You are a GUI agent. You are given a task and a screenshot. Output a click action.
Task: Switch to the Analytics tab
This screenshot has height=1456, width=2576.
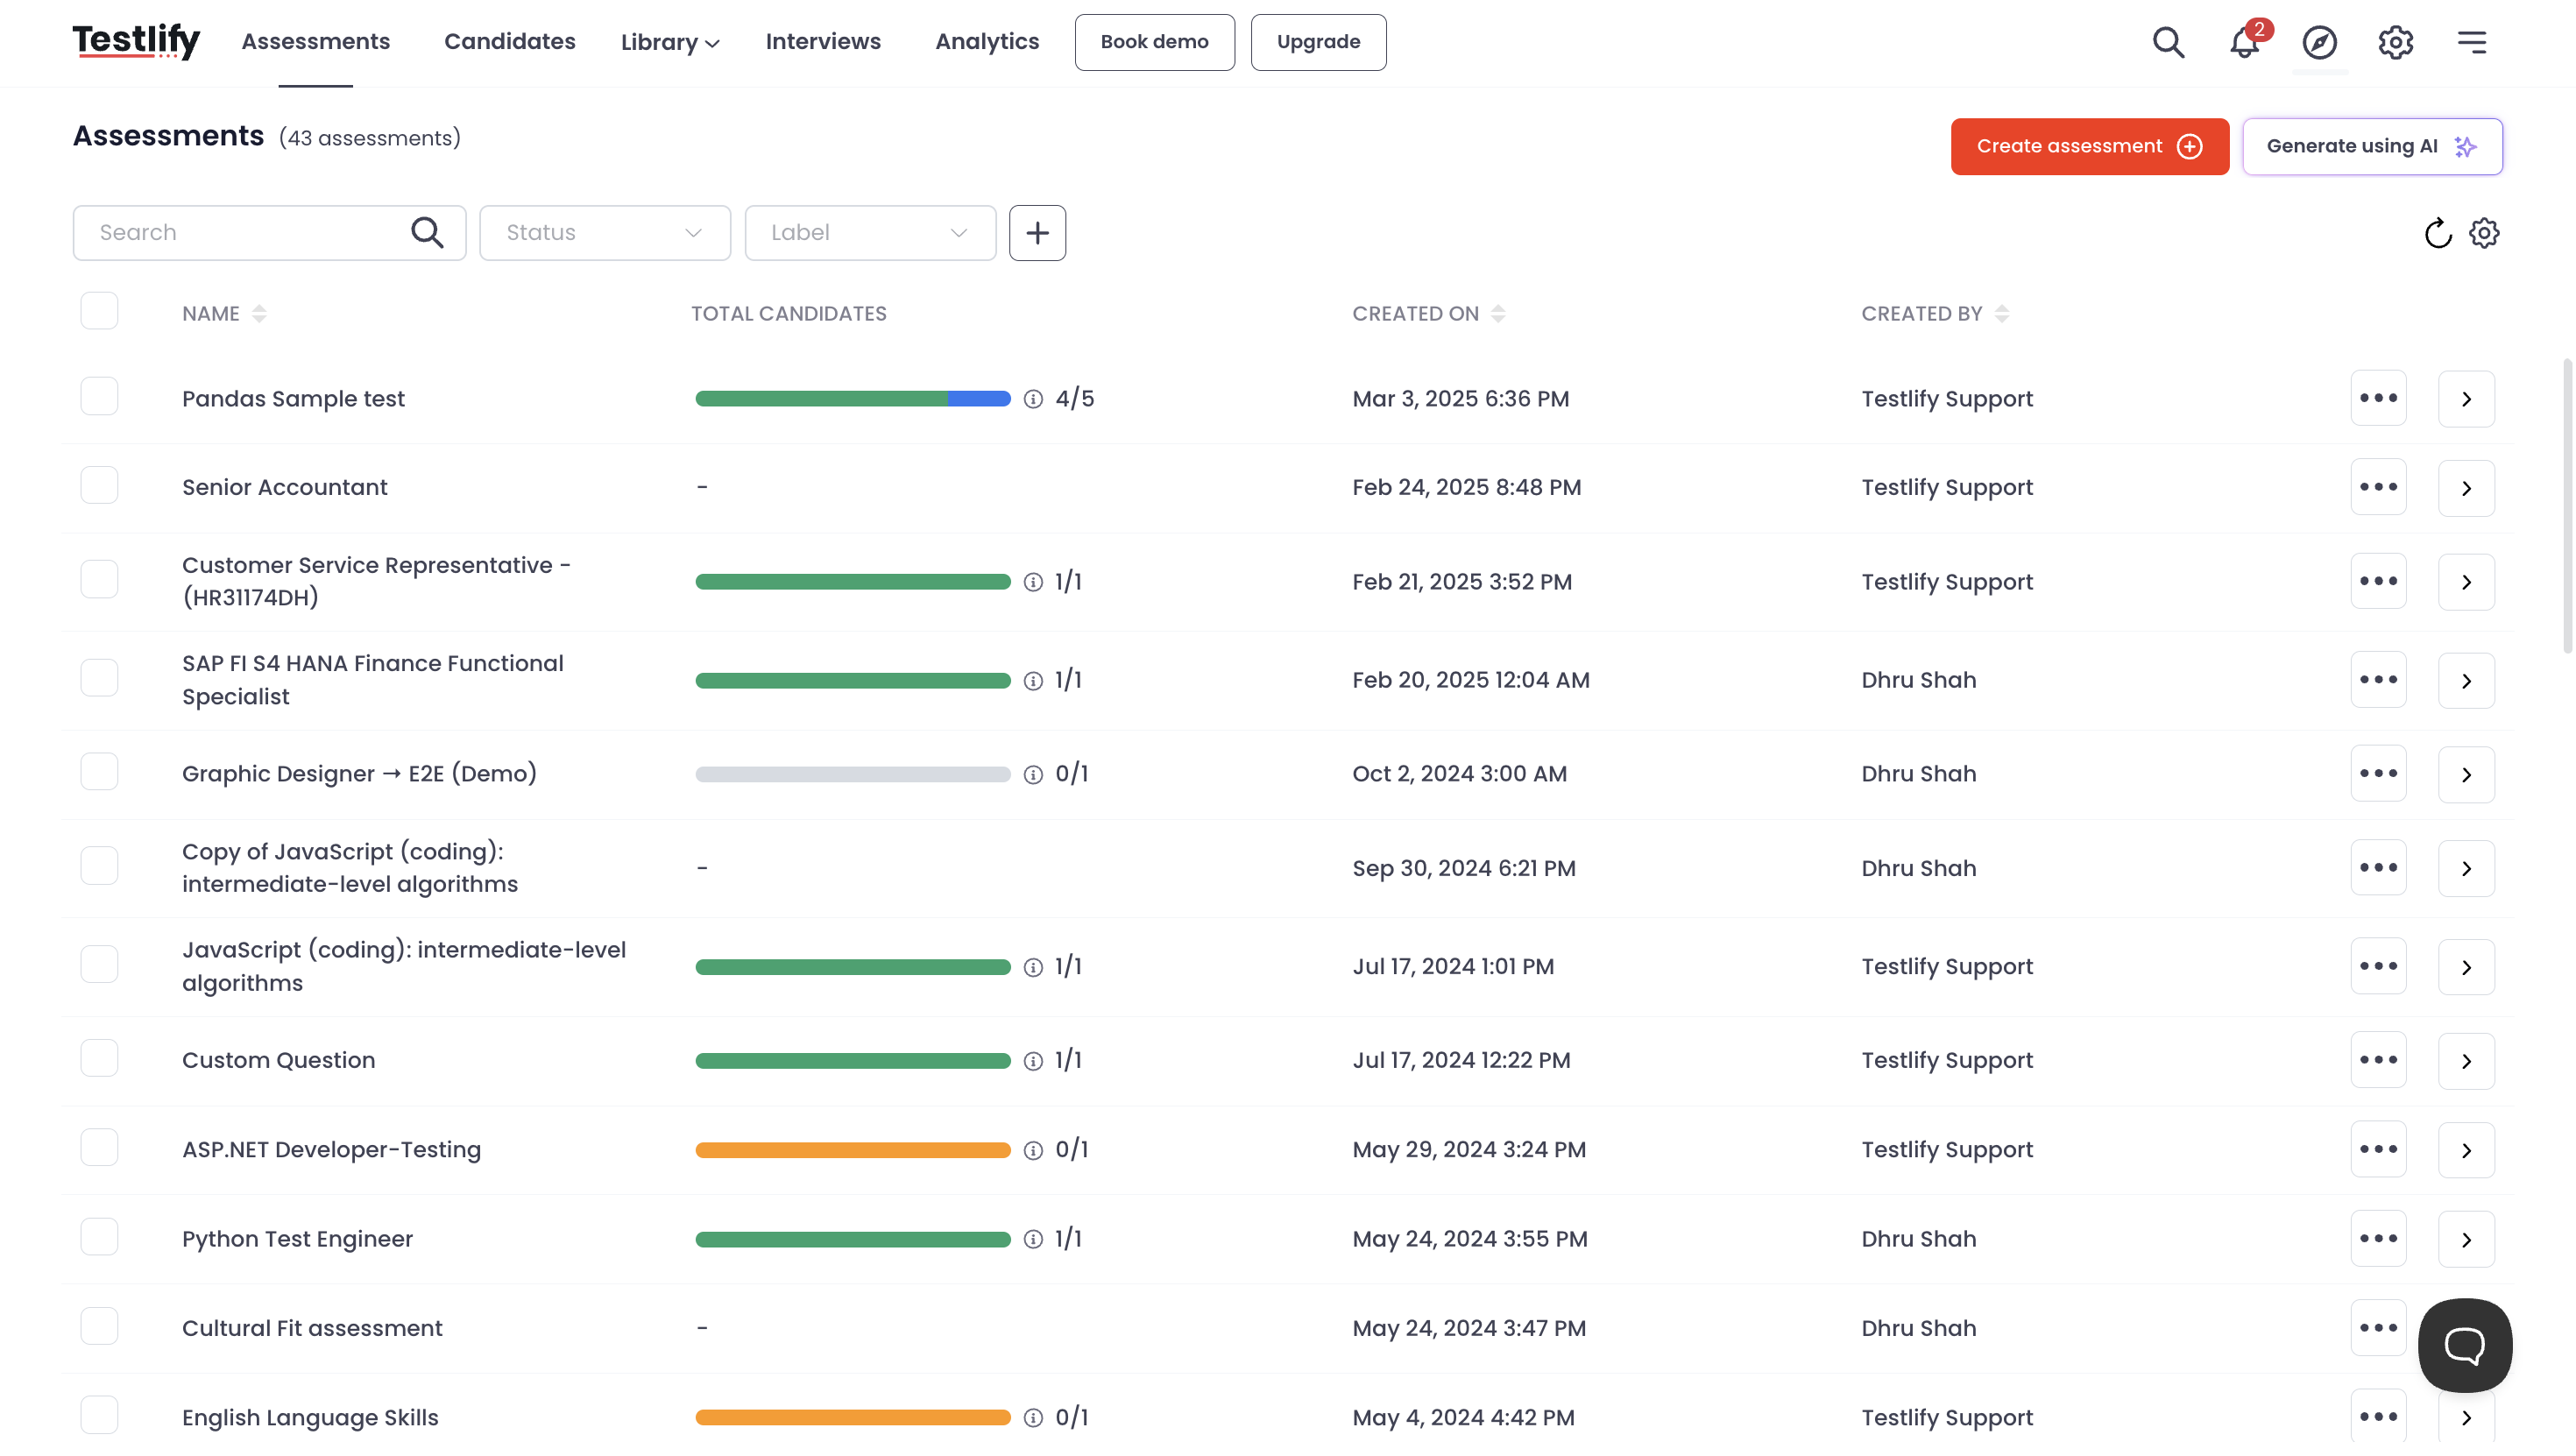(x=986, y=42)
